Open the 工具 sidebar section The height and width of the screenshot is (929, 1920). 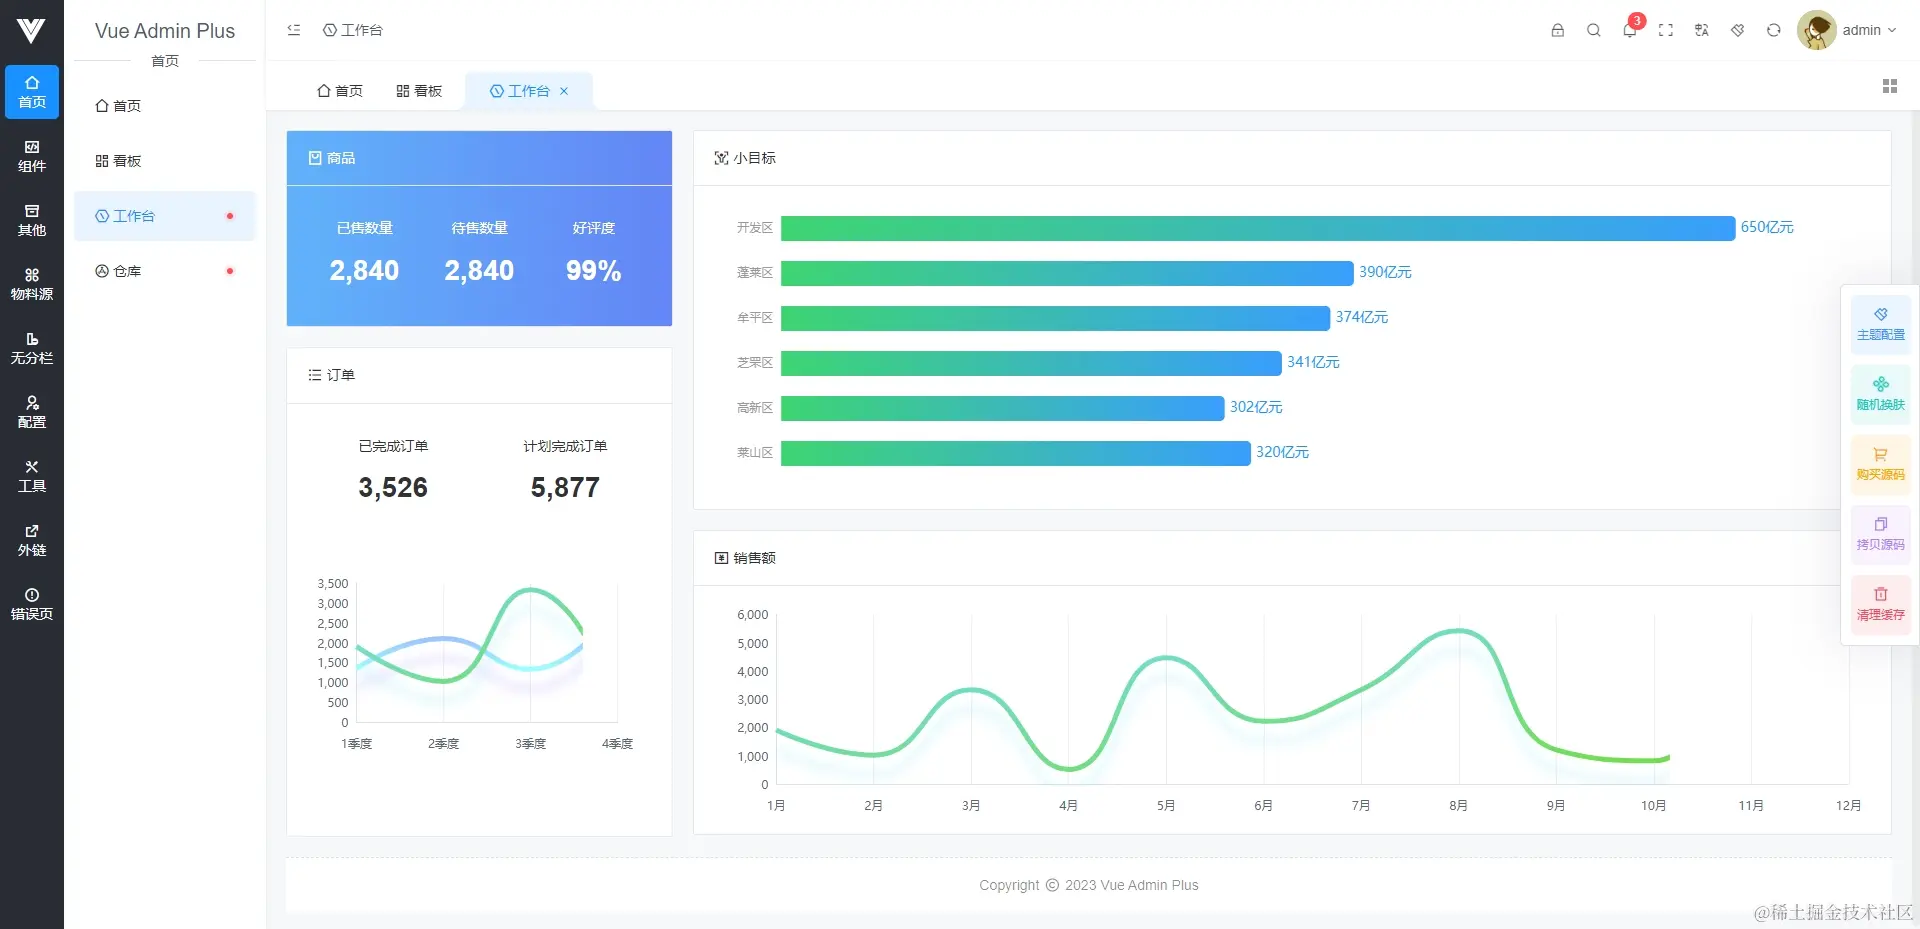point(32,476)
